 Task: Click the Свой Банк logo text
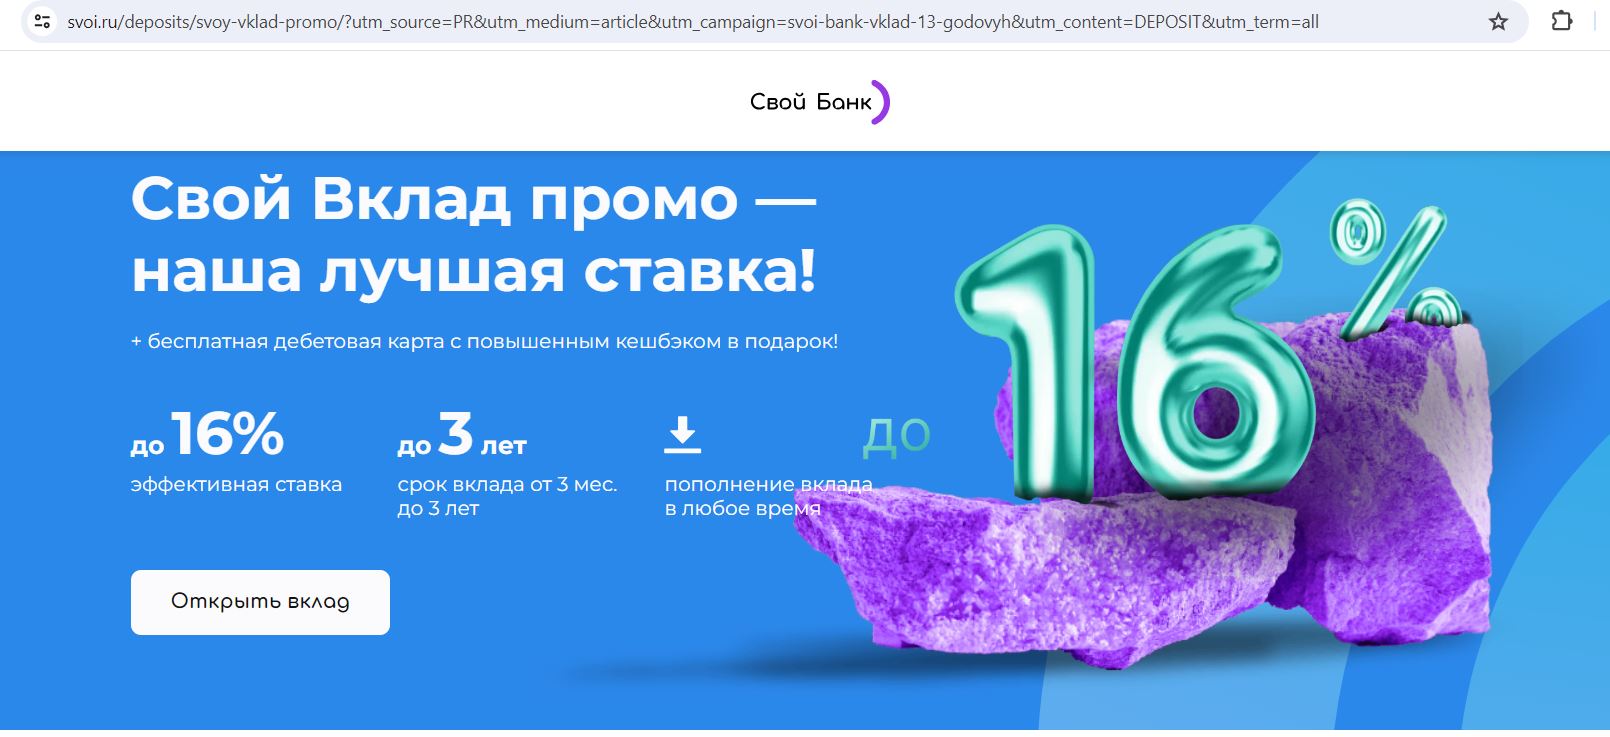[x=810, y=102]
